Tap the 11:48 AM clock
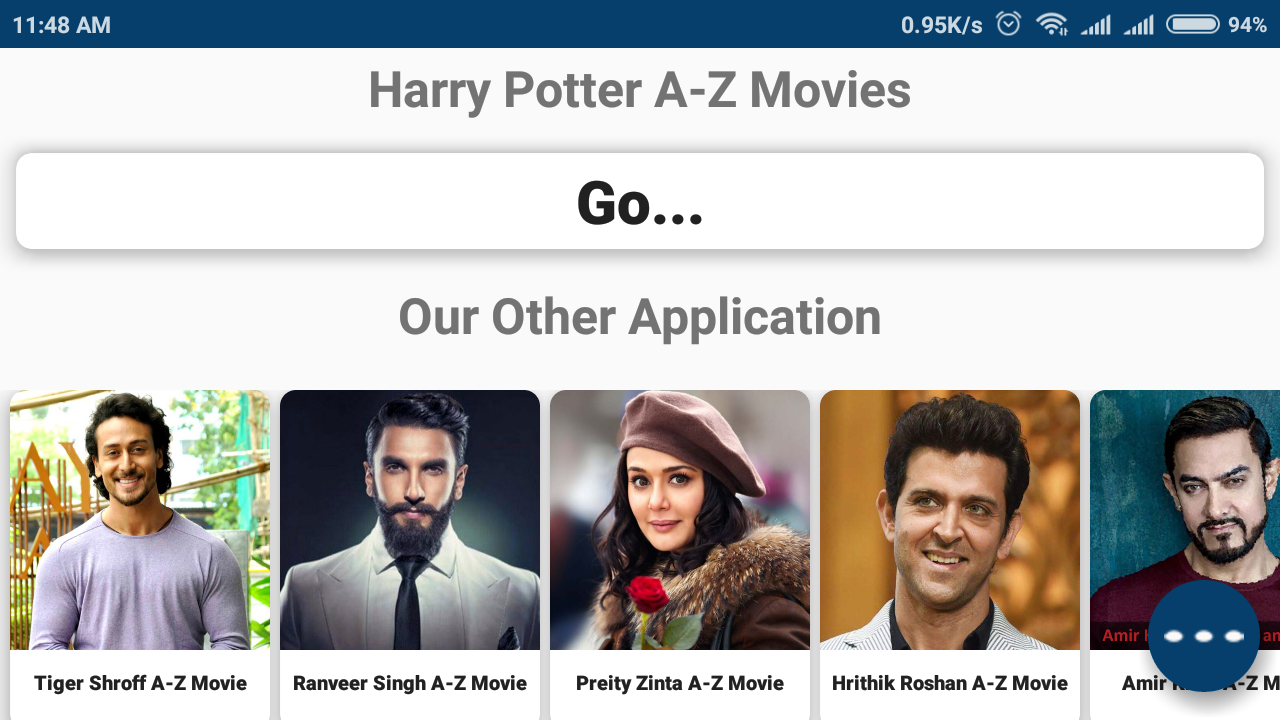 [x=61, y=25]
